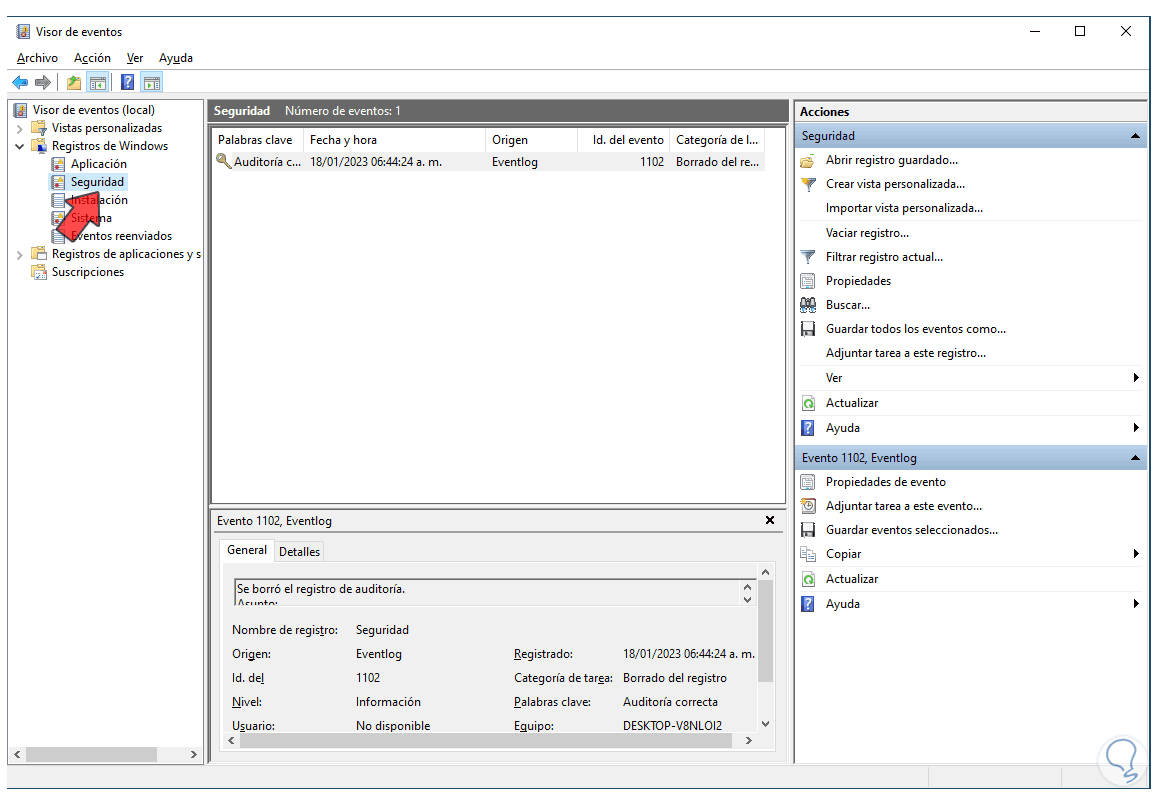Open Ayuda submenu arrow under Evento 1102
Viewport: 1157px width, 805px height.
tap(1136, 604)
